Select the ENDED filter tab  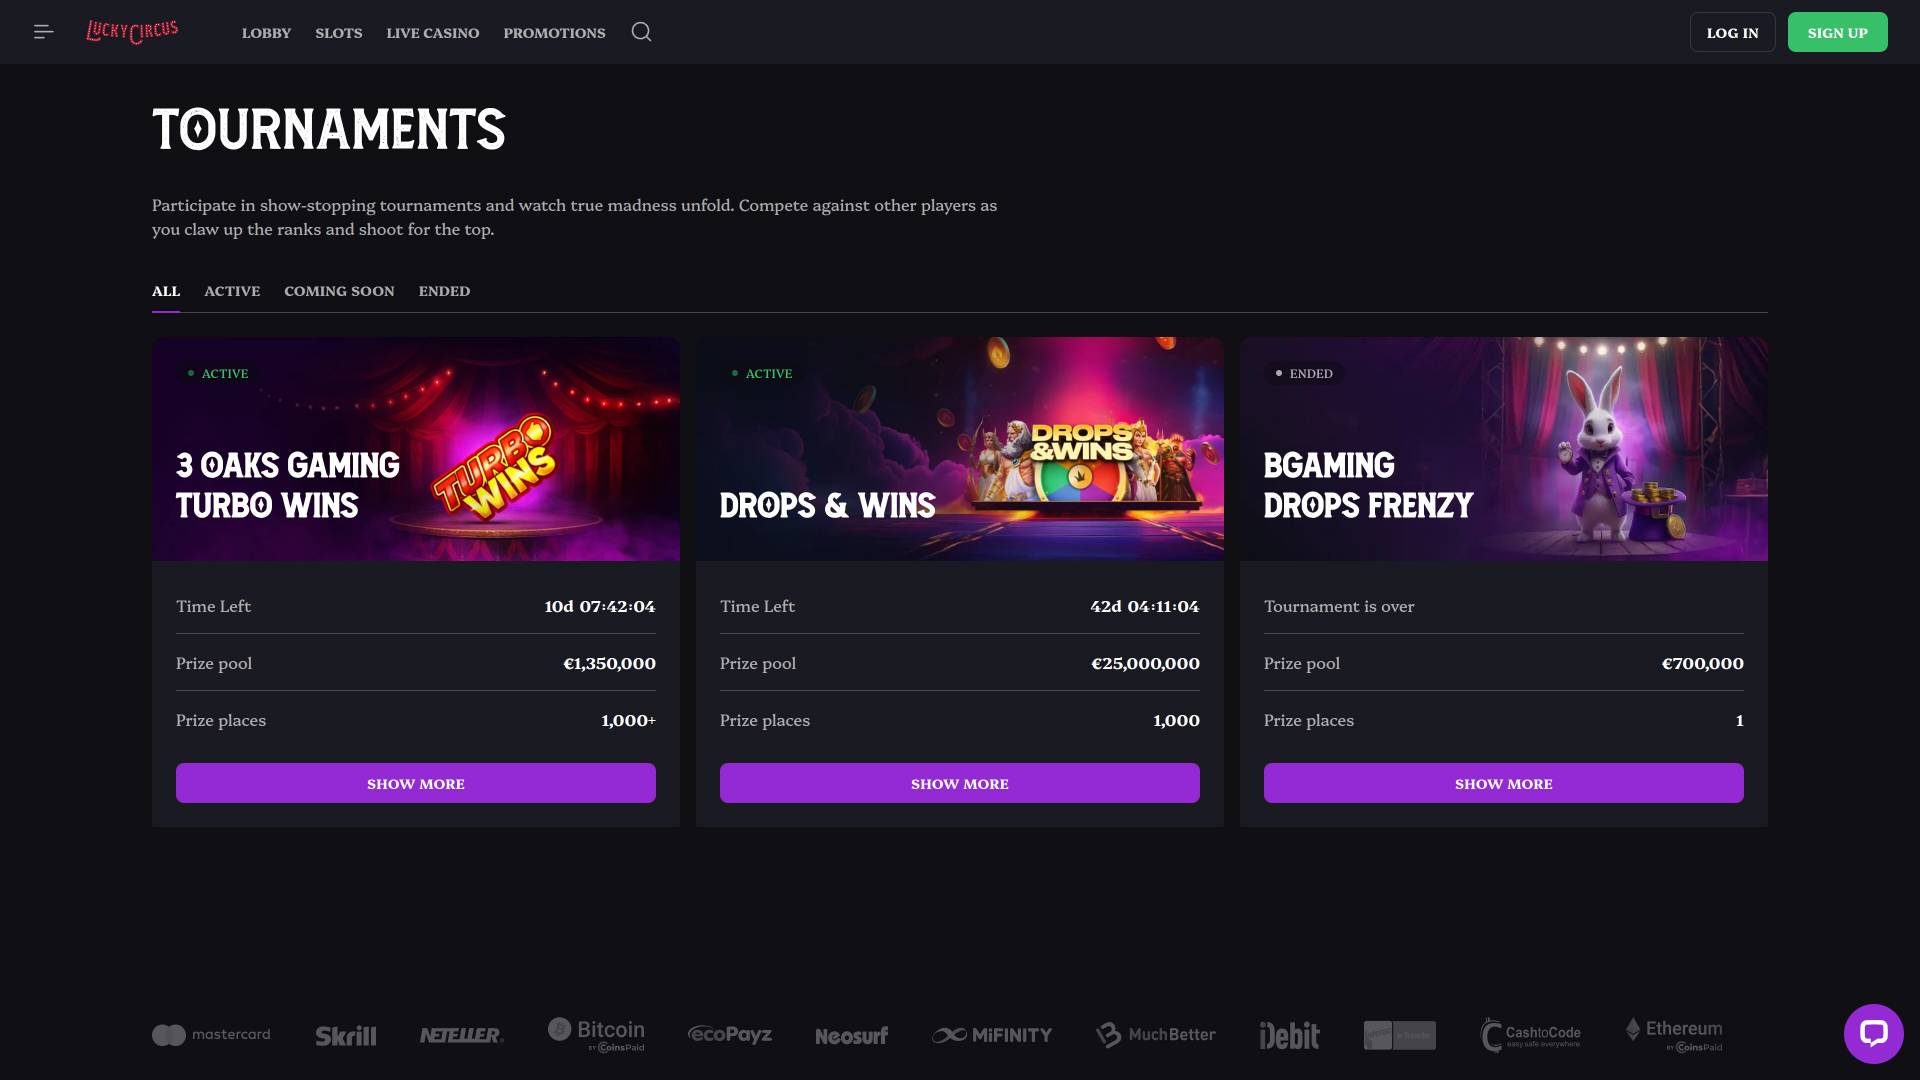pyautogui.click(x=444, y=291)
